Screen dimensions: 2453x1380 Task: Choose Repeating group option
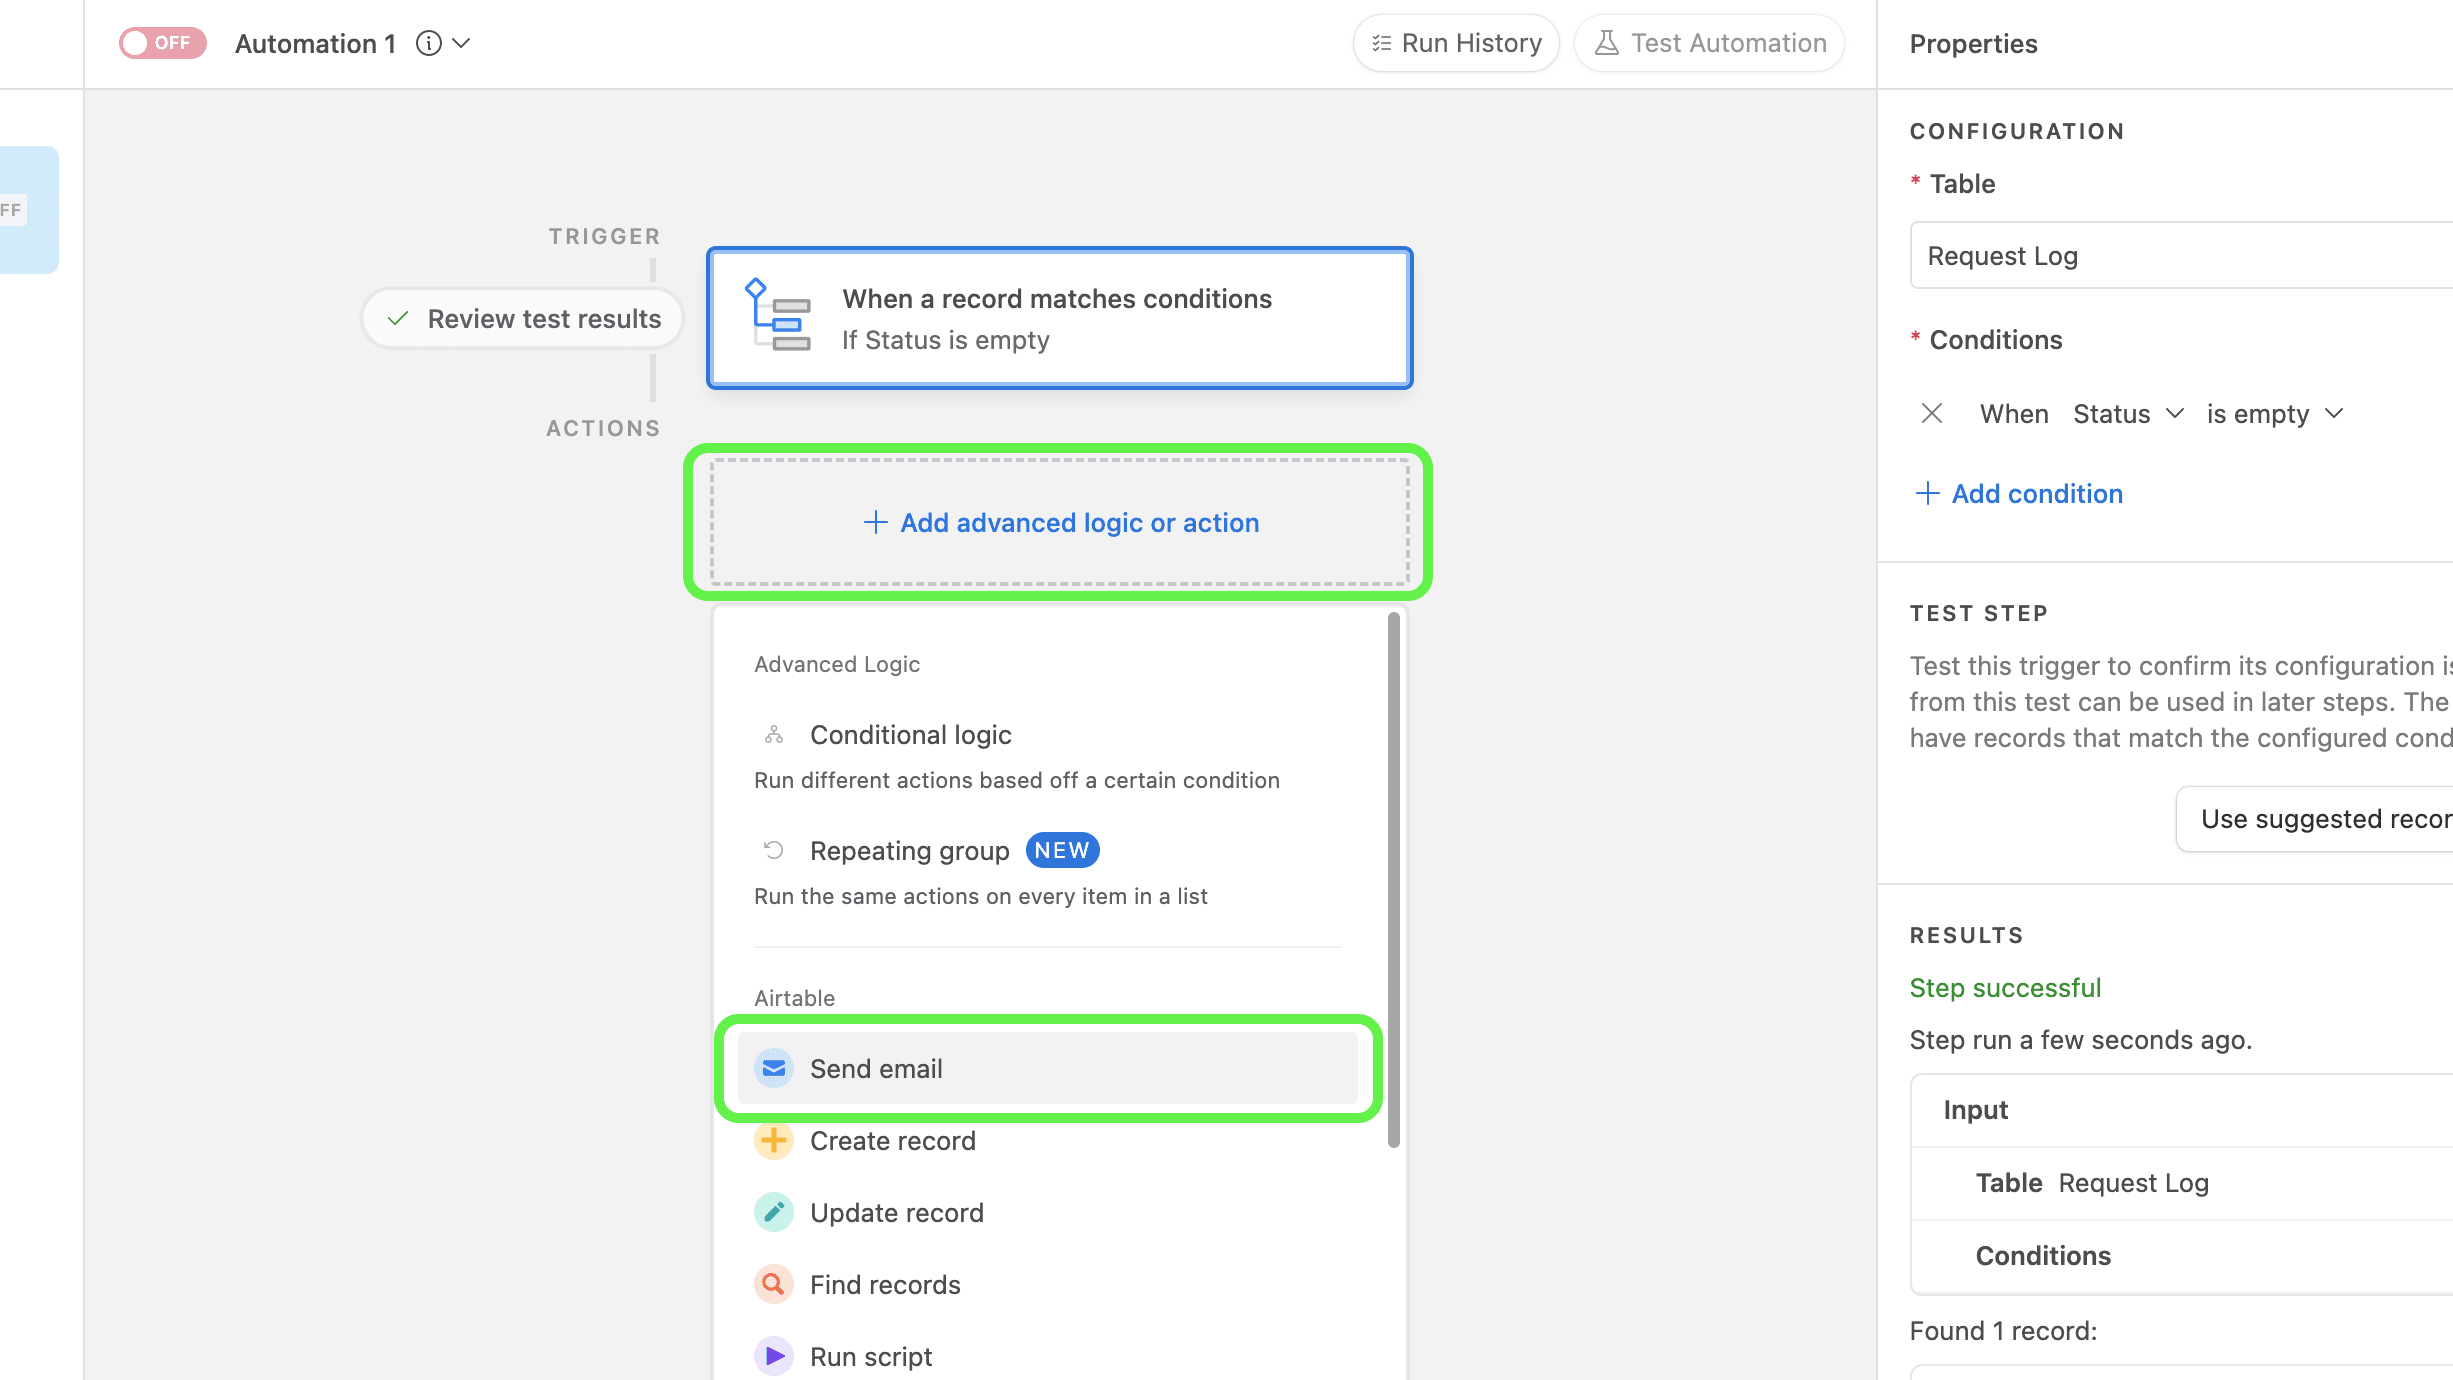coord(1047,871)
